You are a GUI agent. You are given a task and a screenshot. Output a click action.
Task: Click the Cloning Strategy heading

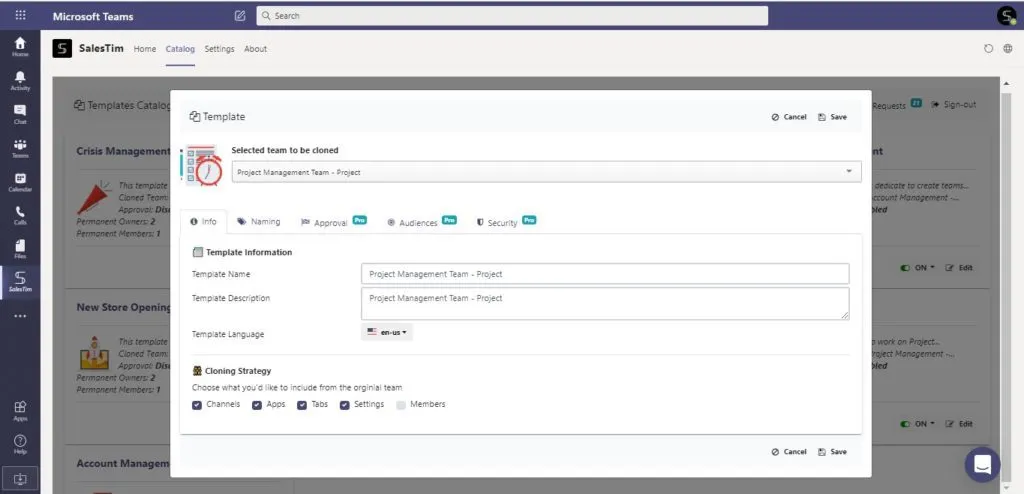232,370
